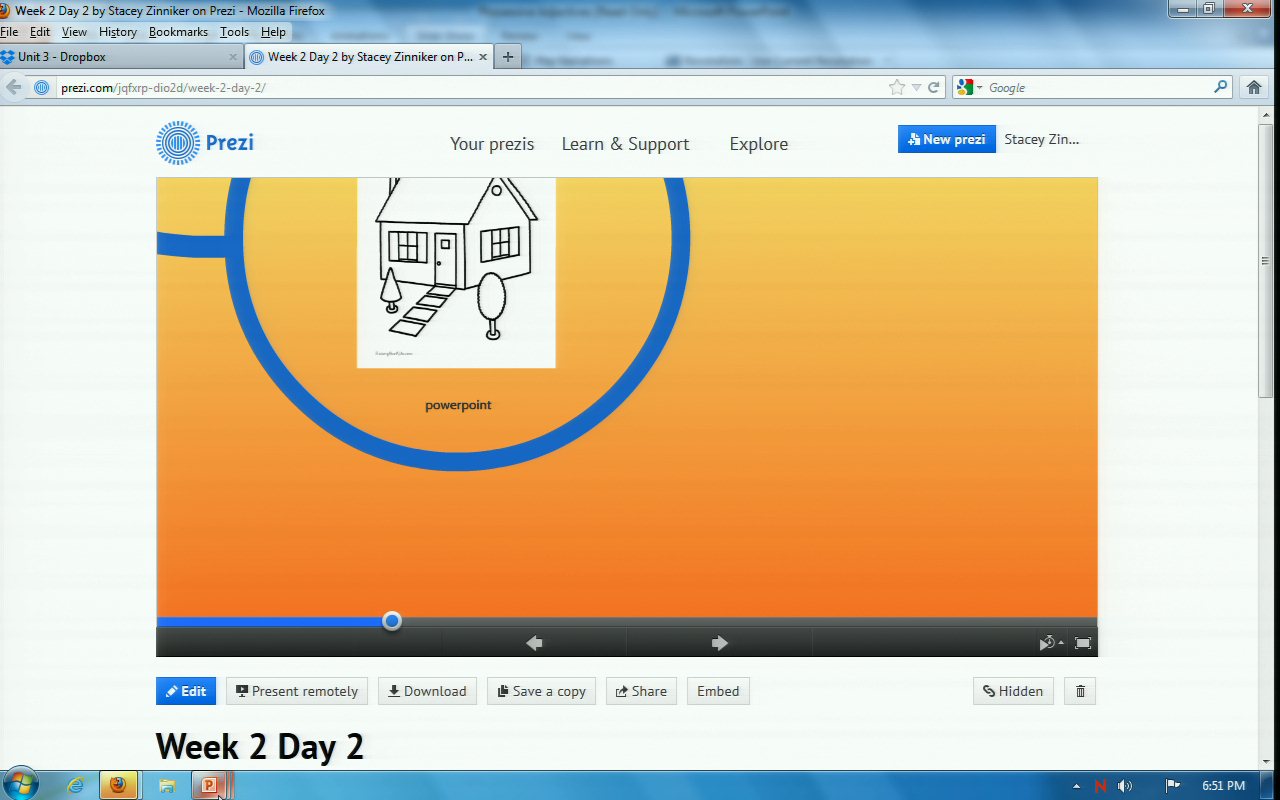The width and height of the screenshot is (1280, 800).
Task: Open Firefox home page icon
Action: (1254, 88)
